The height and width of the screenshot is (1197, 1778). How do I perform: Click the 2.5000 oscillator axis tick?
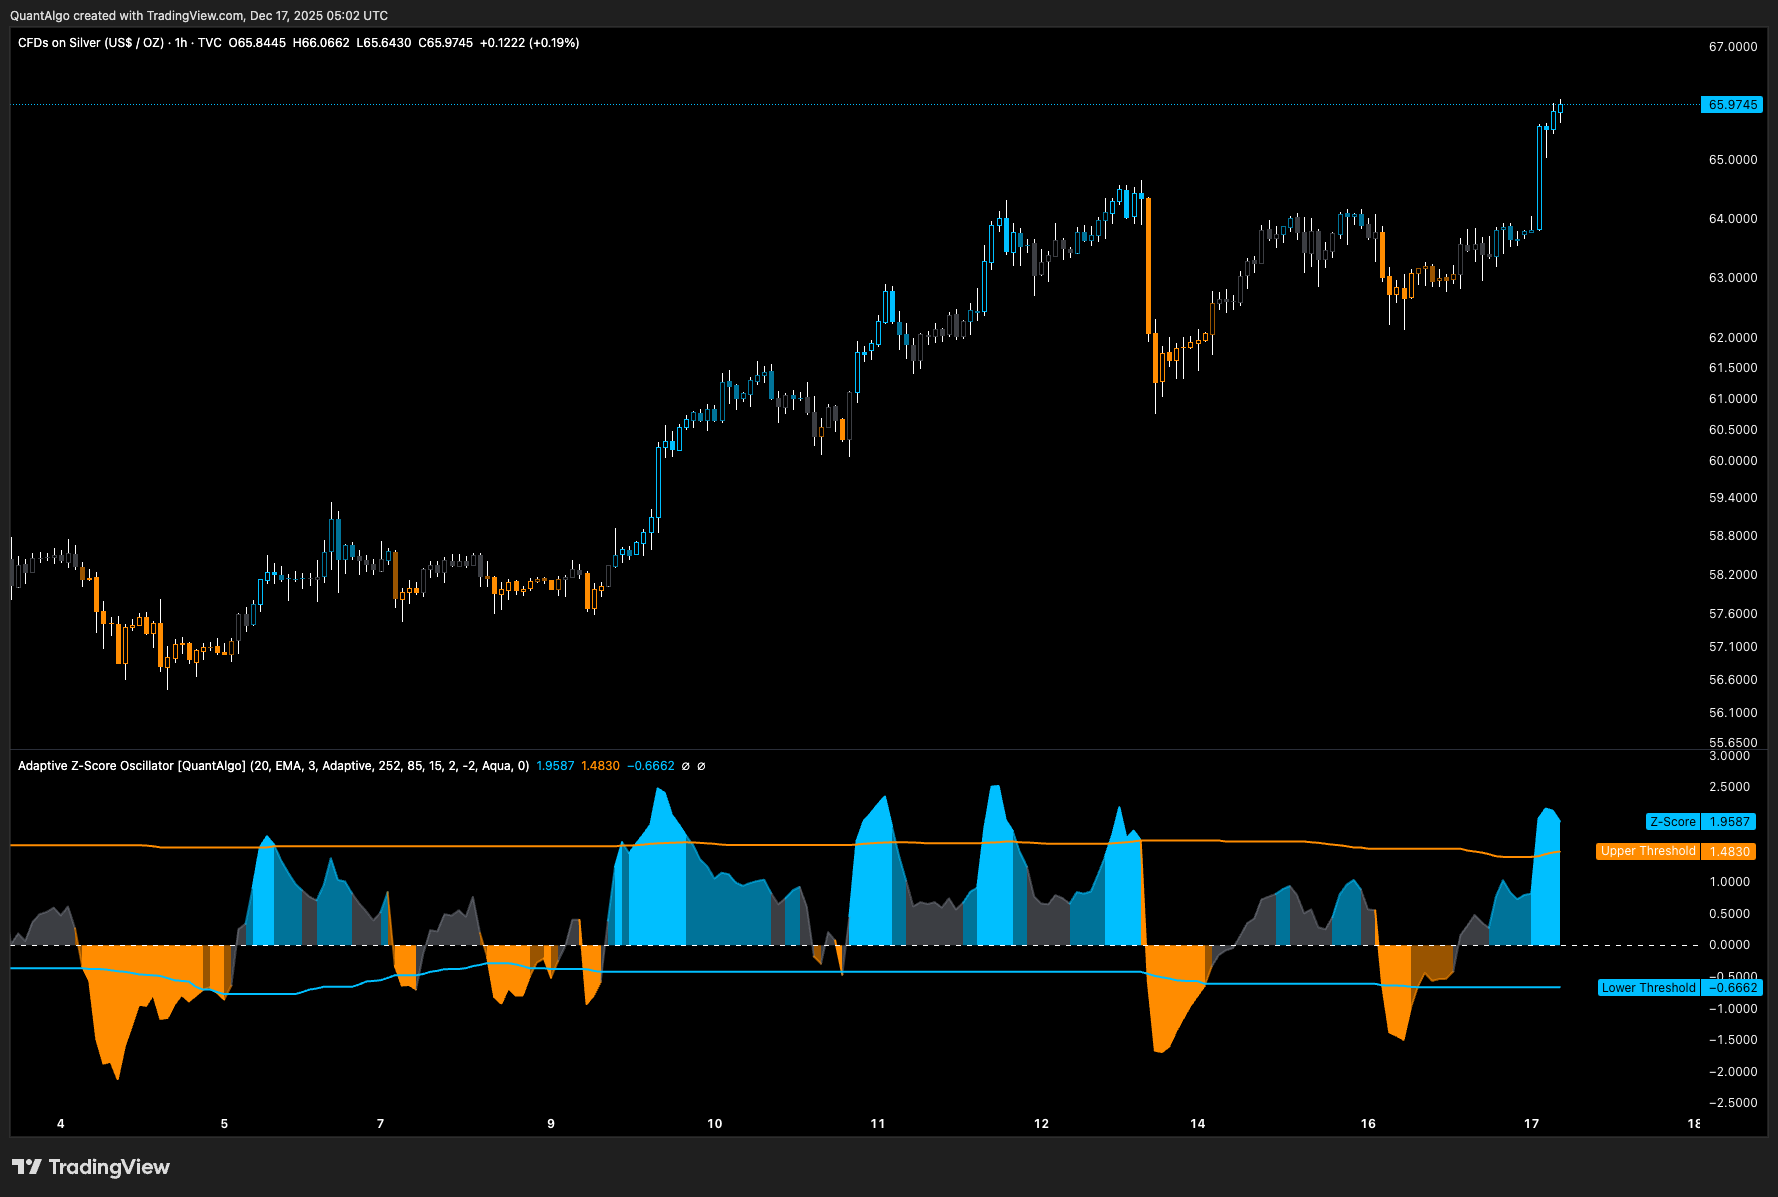coord(1729,787)
